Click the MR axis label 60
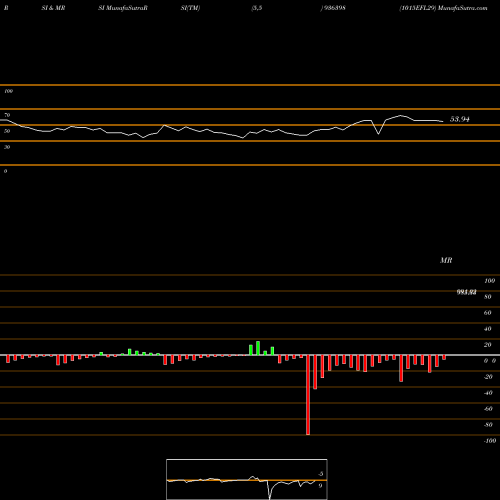500x500 pixels. [487, 313]
